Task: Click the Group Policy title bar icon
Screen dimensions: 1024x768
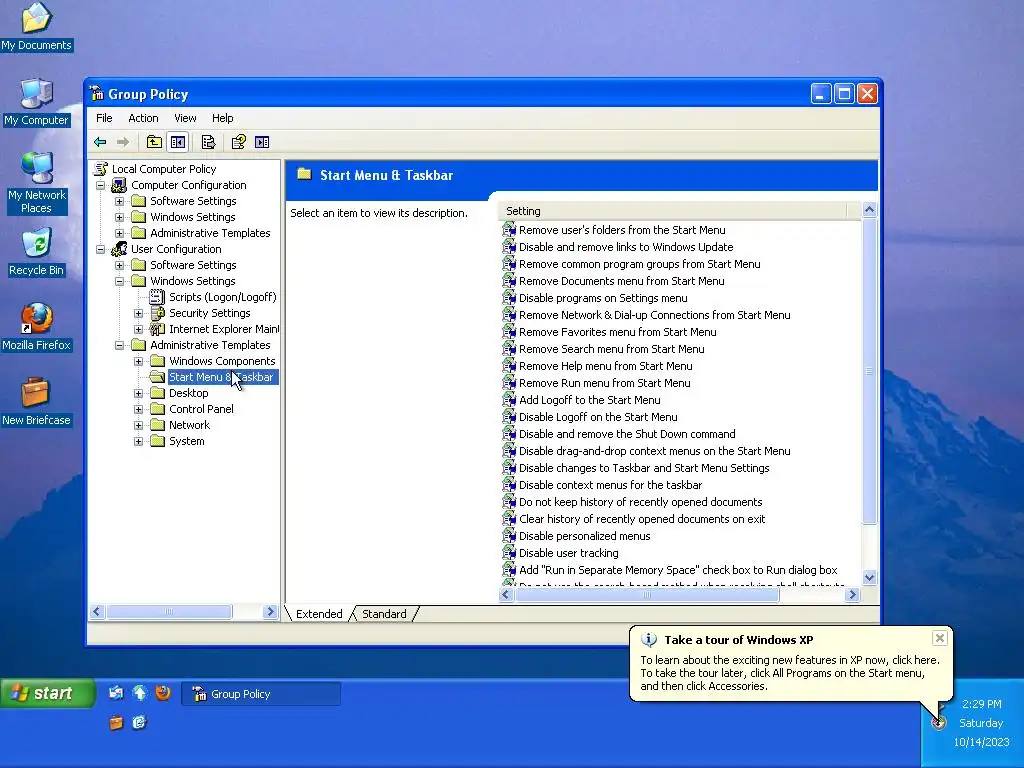Action: (97, 93)
